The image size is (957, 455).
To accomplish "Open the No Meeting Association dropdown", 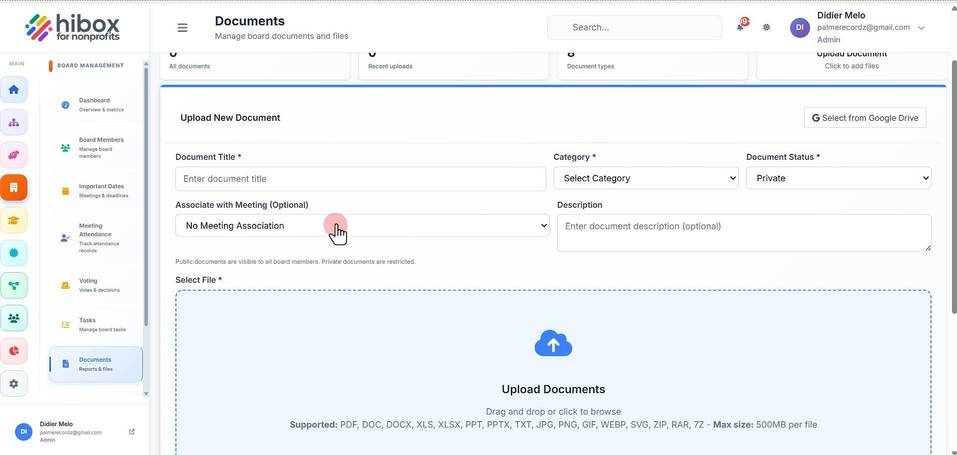I will click(362, 225).
